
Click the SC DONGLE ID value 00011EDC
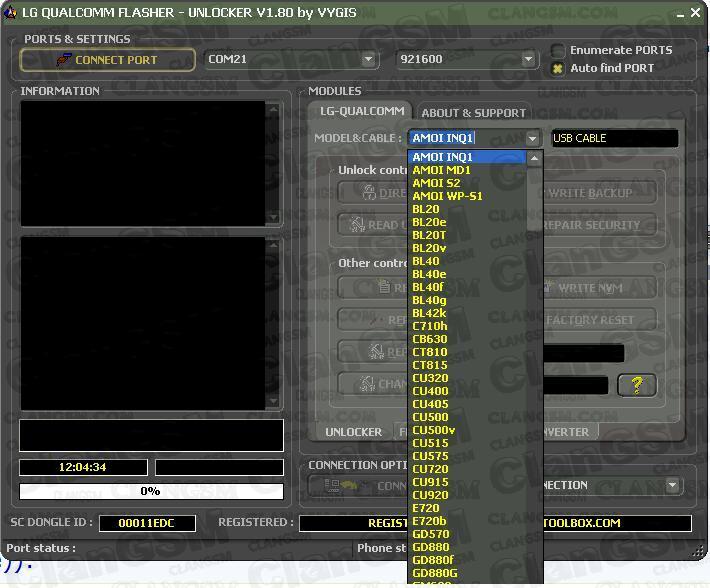[147, 523]
